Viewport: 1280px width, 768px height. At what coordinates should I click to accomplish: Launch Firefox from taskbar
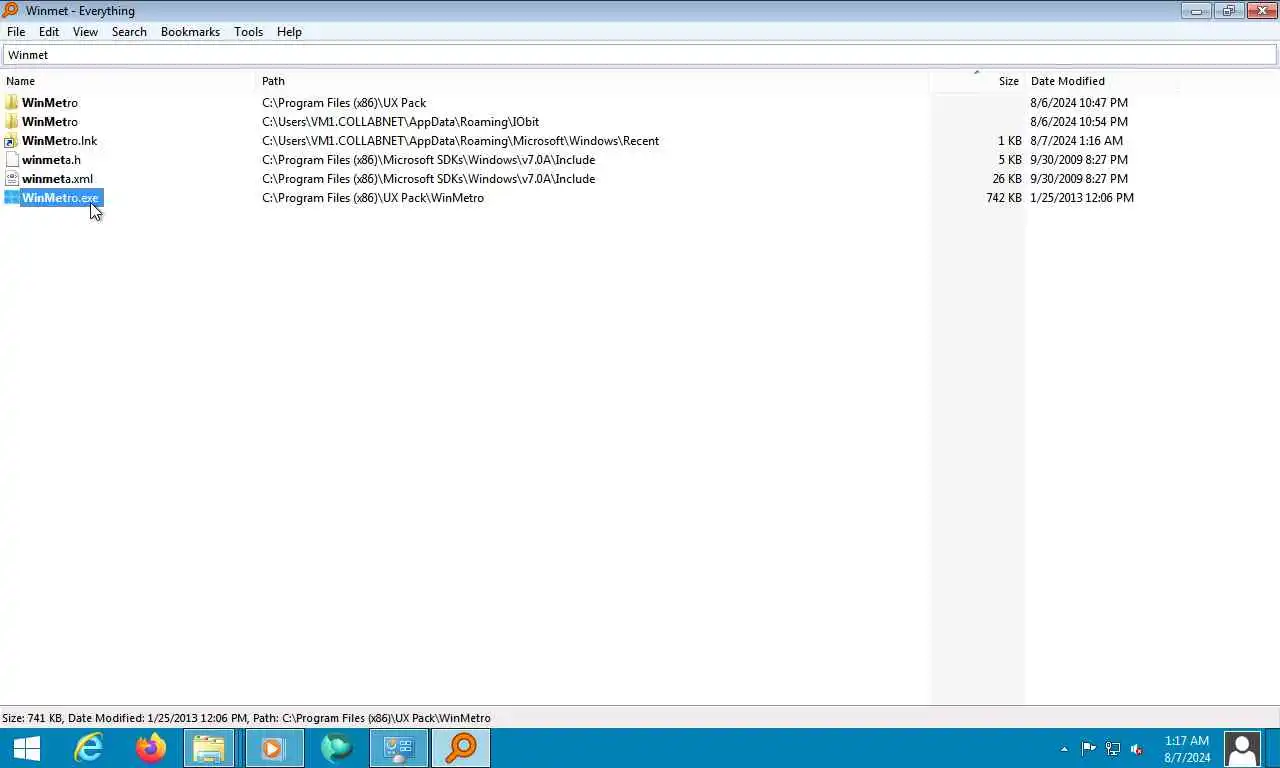[151, 748]
